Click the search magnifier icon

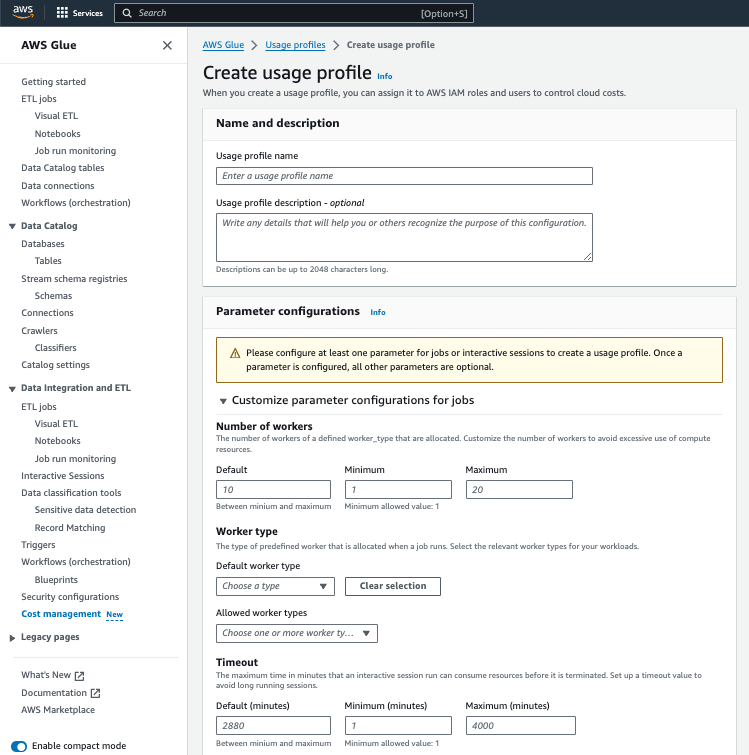pyautogui.click(x=126, y=13)
